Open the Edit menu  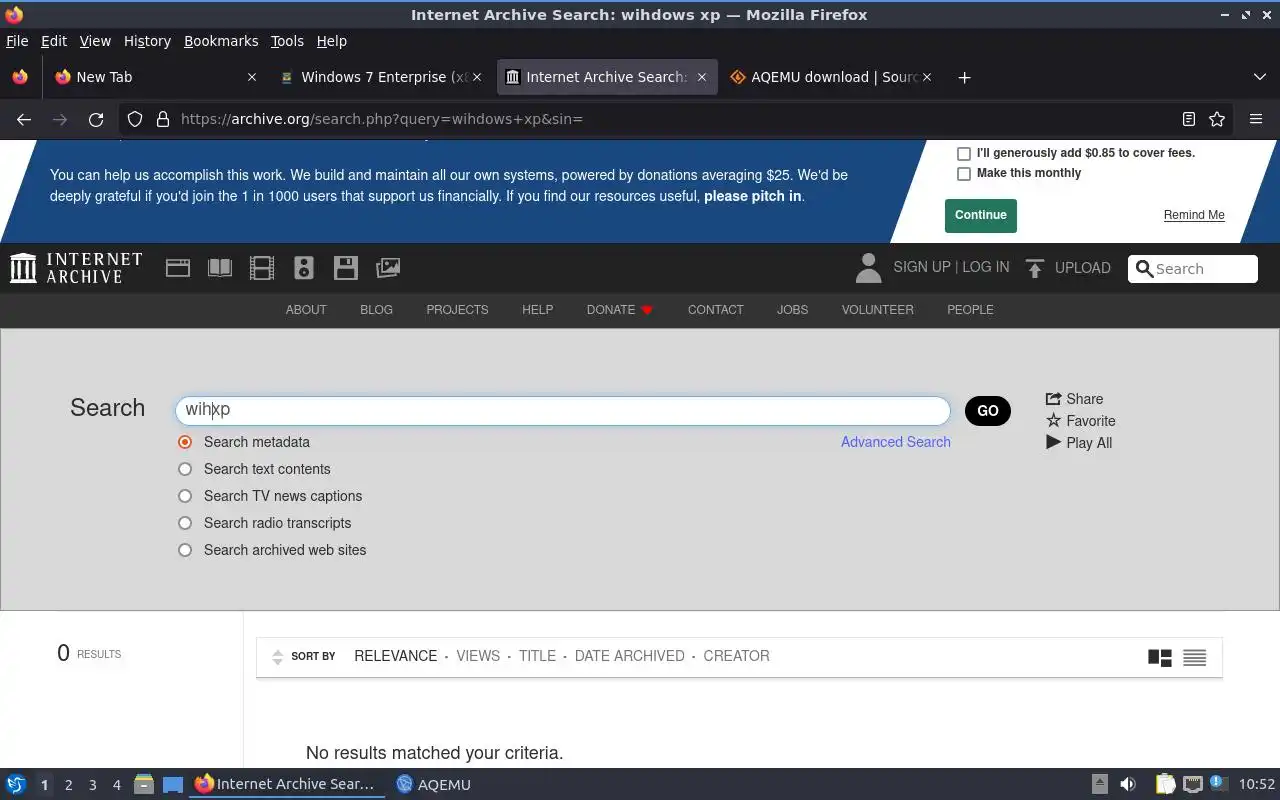click(54, 41)
